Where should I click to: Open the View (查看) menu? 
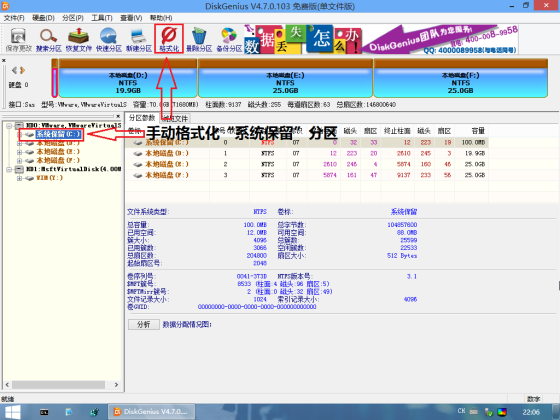(x=131, y=18)
